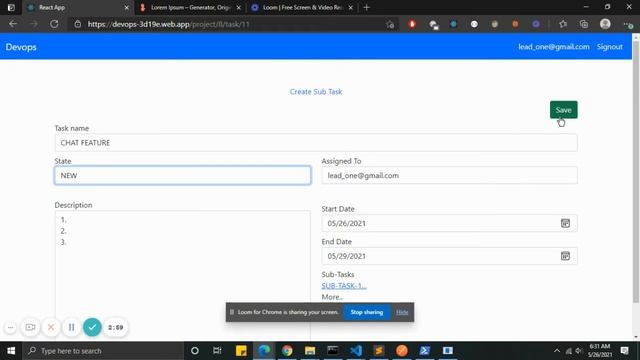Image resolution: width=640 pixels, height=360 pixels.
Task: Click the Type here to search box
Action: [103, 351]
